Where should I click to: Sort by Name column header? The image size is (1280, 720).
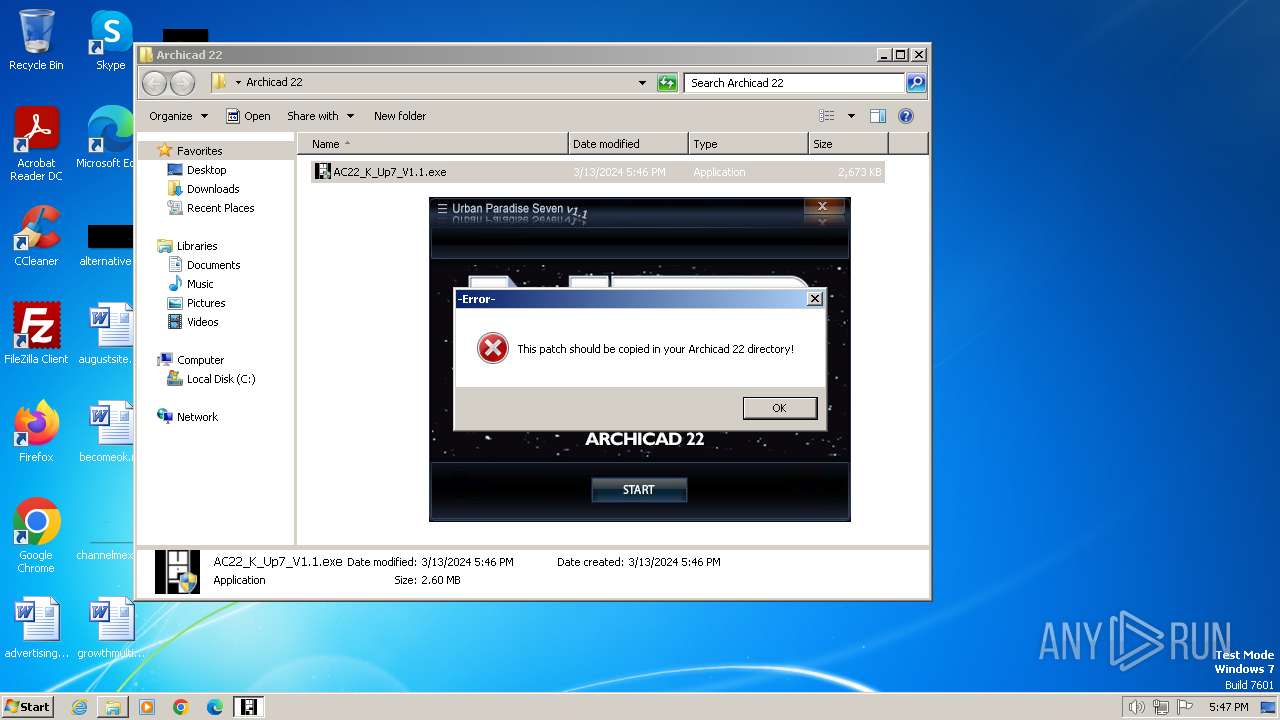[432, 144]
